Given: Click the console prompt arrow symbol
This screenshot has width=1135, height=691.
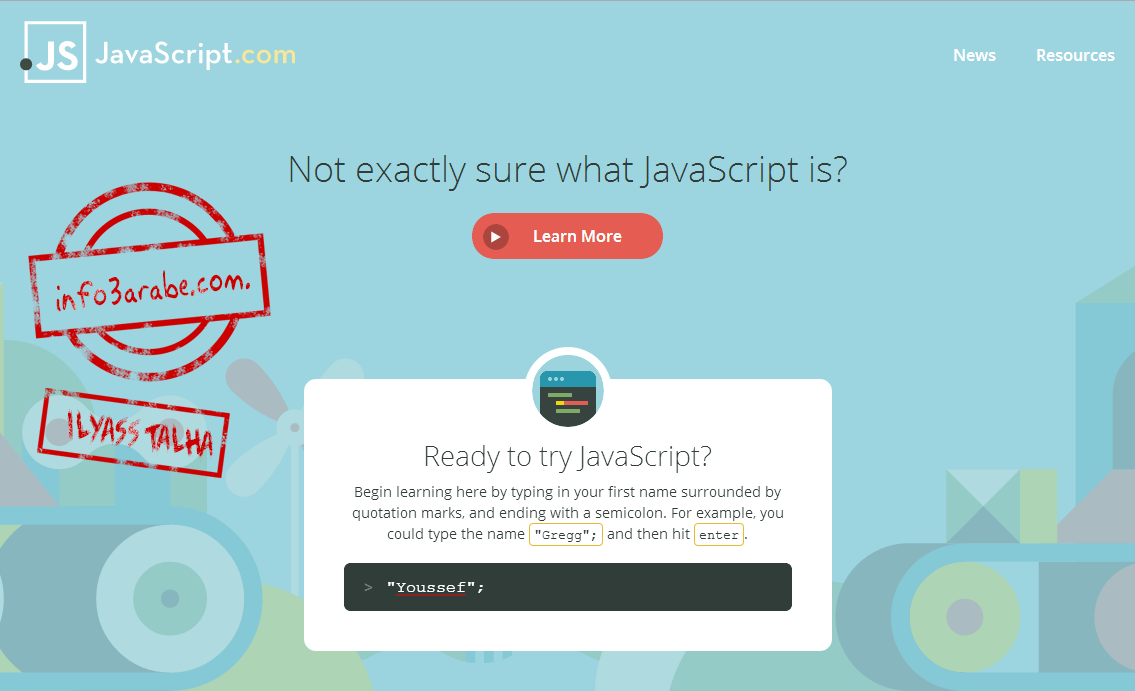Looking at the screenshot, I should 368,588.
